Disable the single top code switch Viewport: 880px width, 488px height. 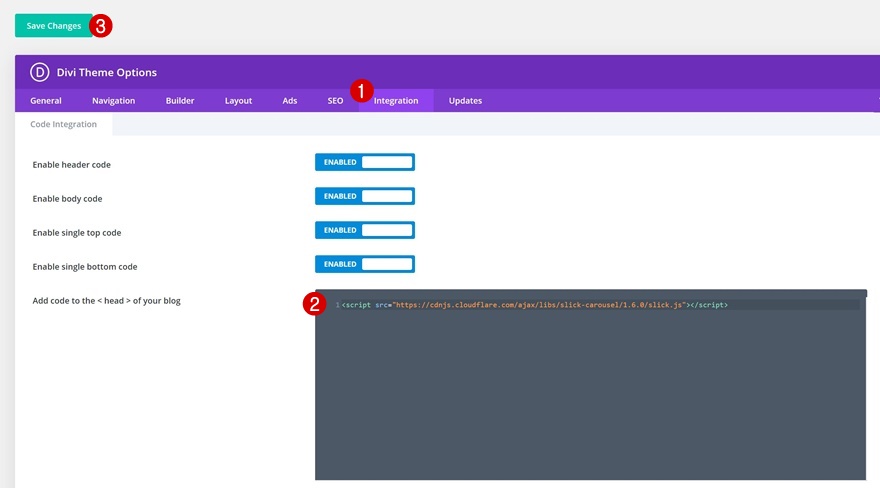[365, 230]
